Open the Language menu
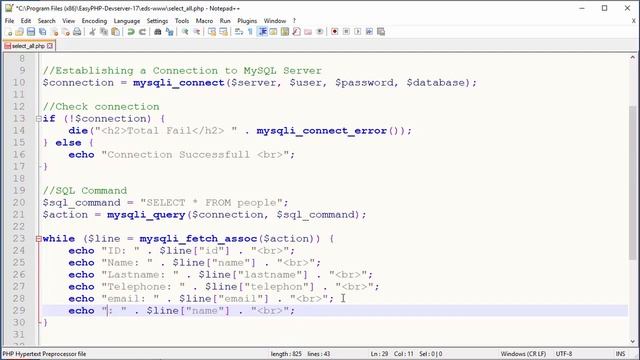Image resolution: width=640 pixels, height=360 pixels. click(127, 21)
